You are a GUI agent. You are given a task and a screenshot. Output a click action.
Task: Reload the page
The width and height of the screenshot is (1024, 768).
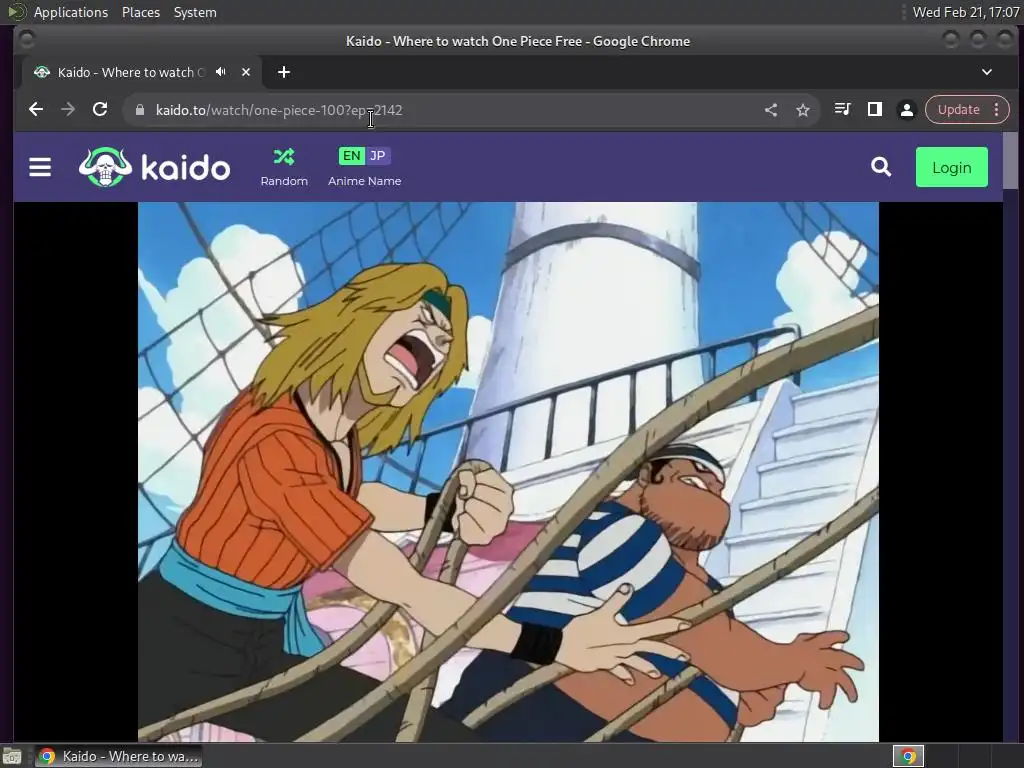(100, 110)
